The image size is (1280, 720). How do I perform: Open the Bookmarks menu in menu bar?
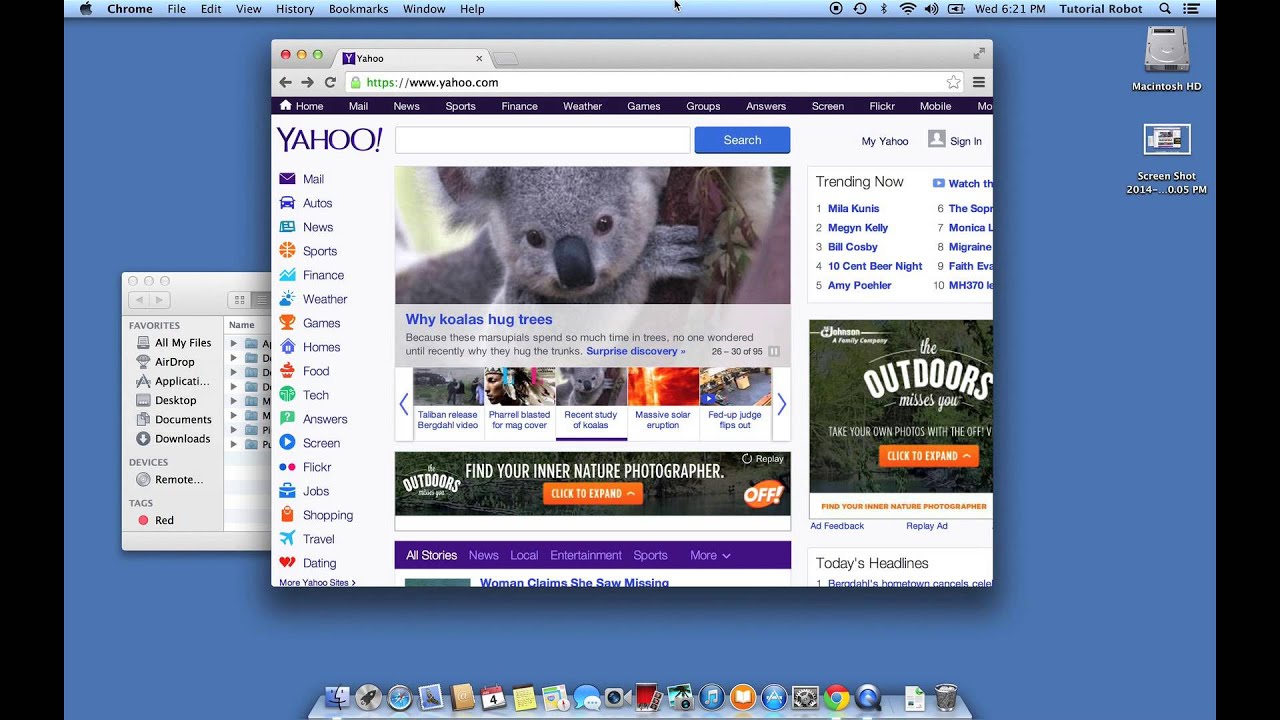point(358,8)
